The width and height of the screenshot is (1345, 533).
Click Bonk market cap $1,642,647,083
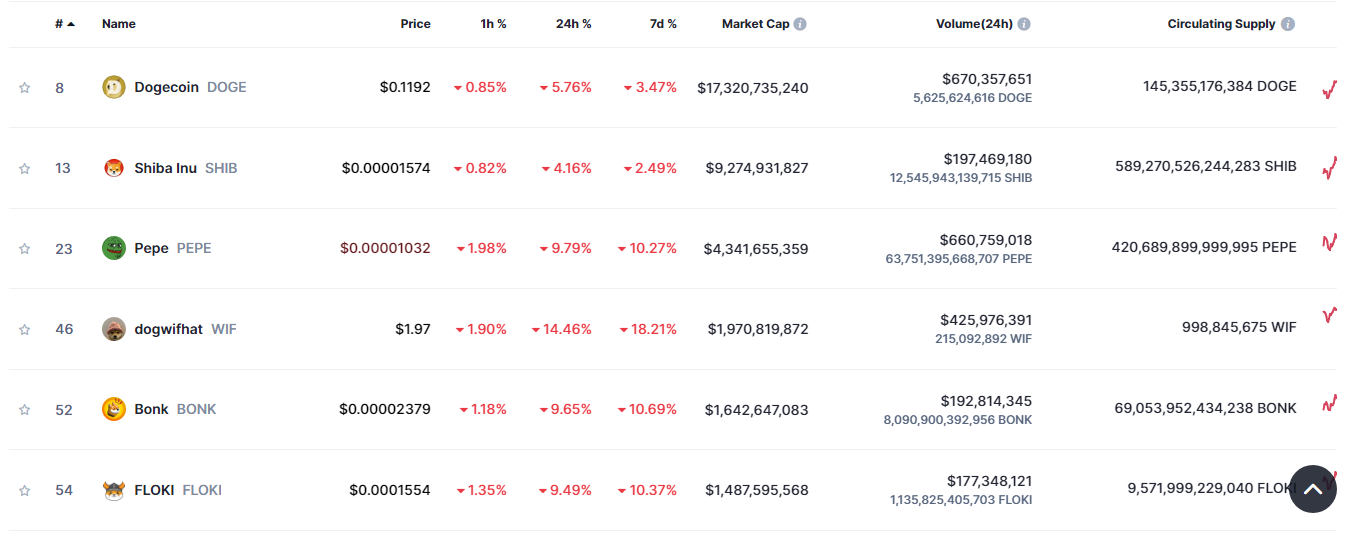click(757, 410)
